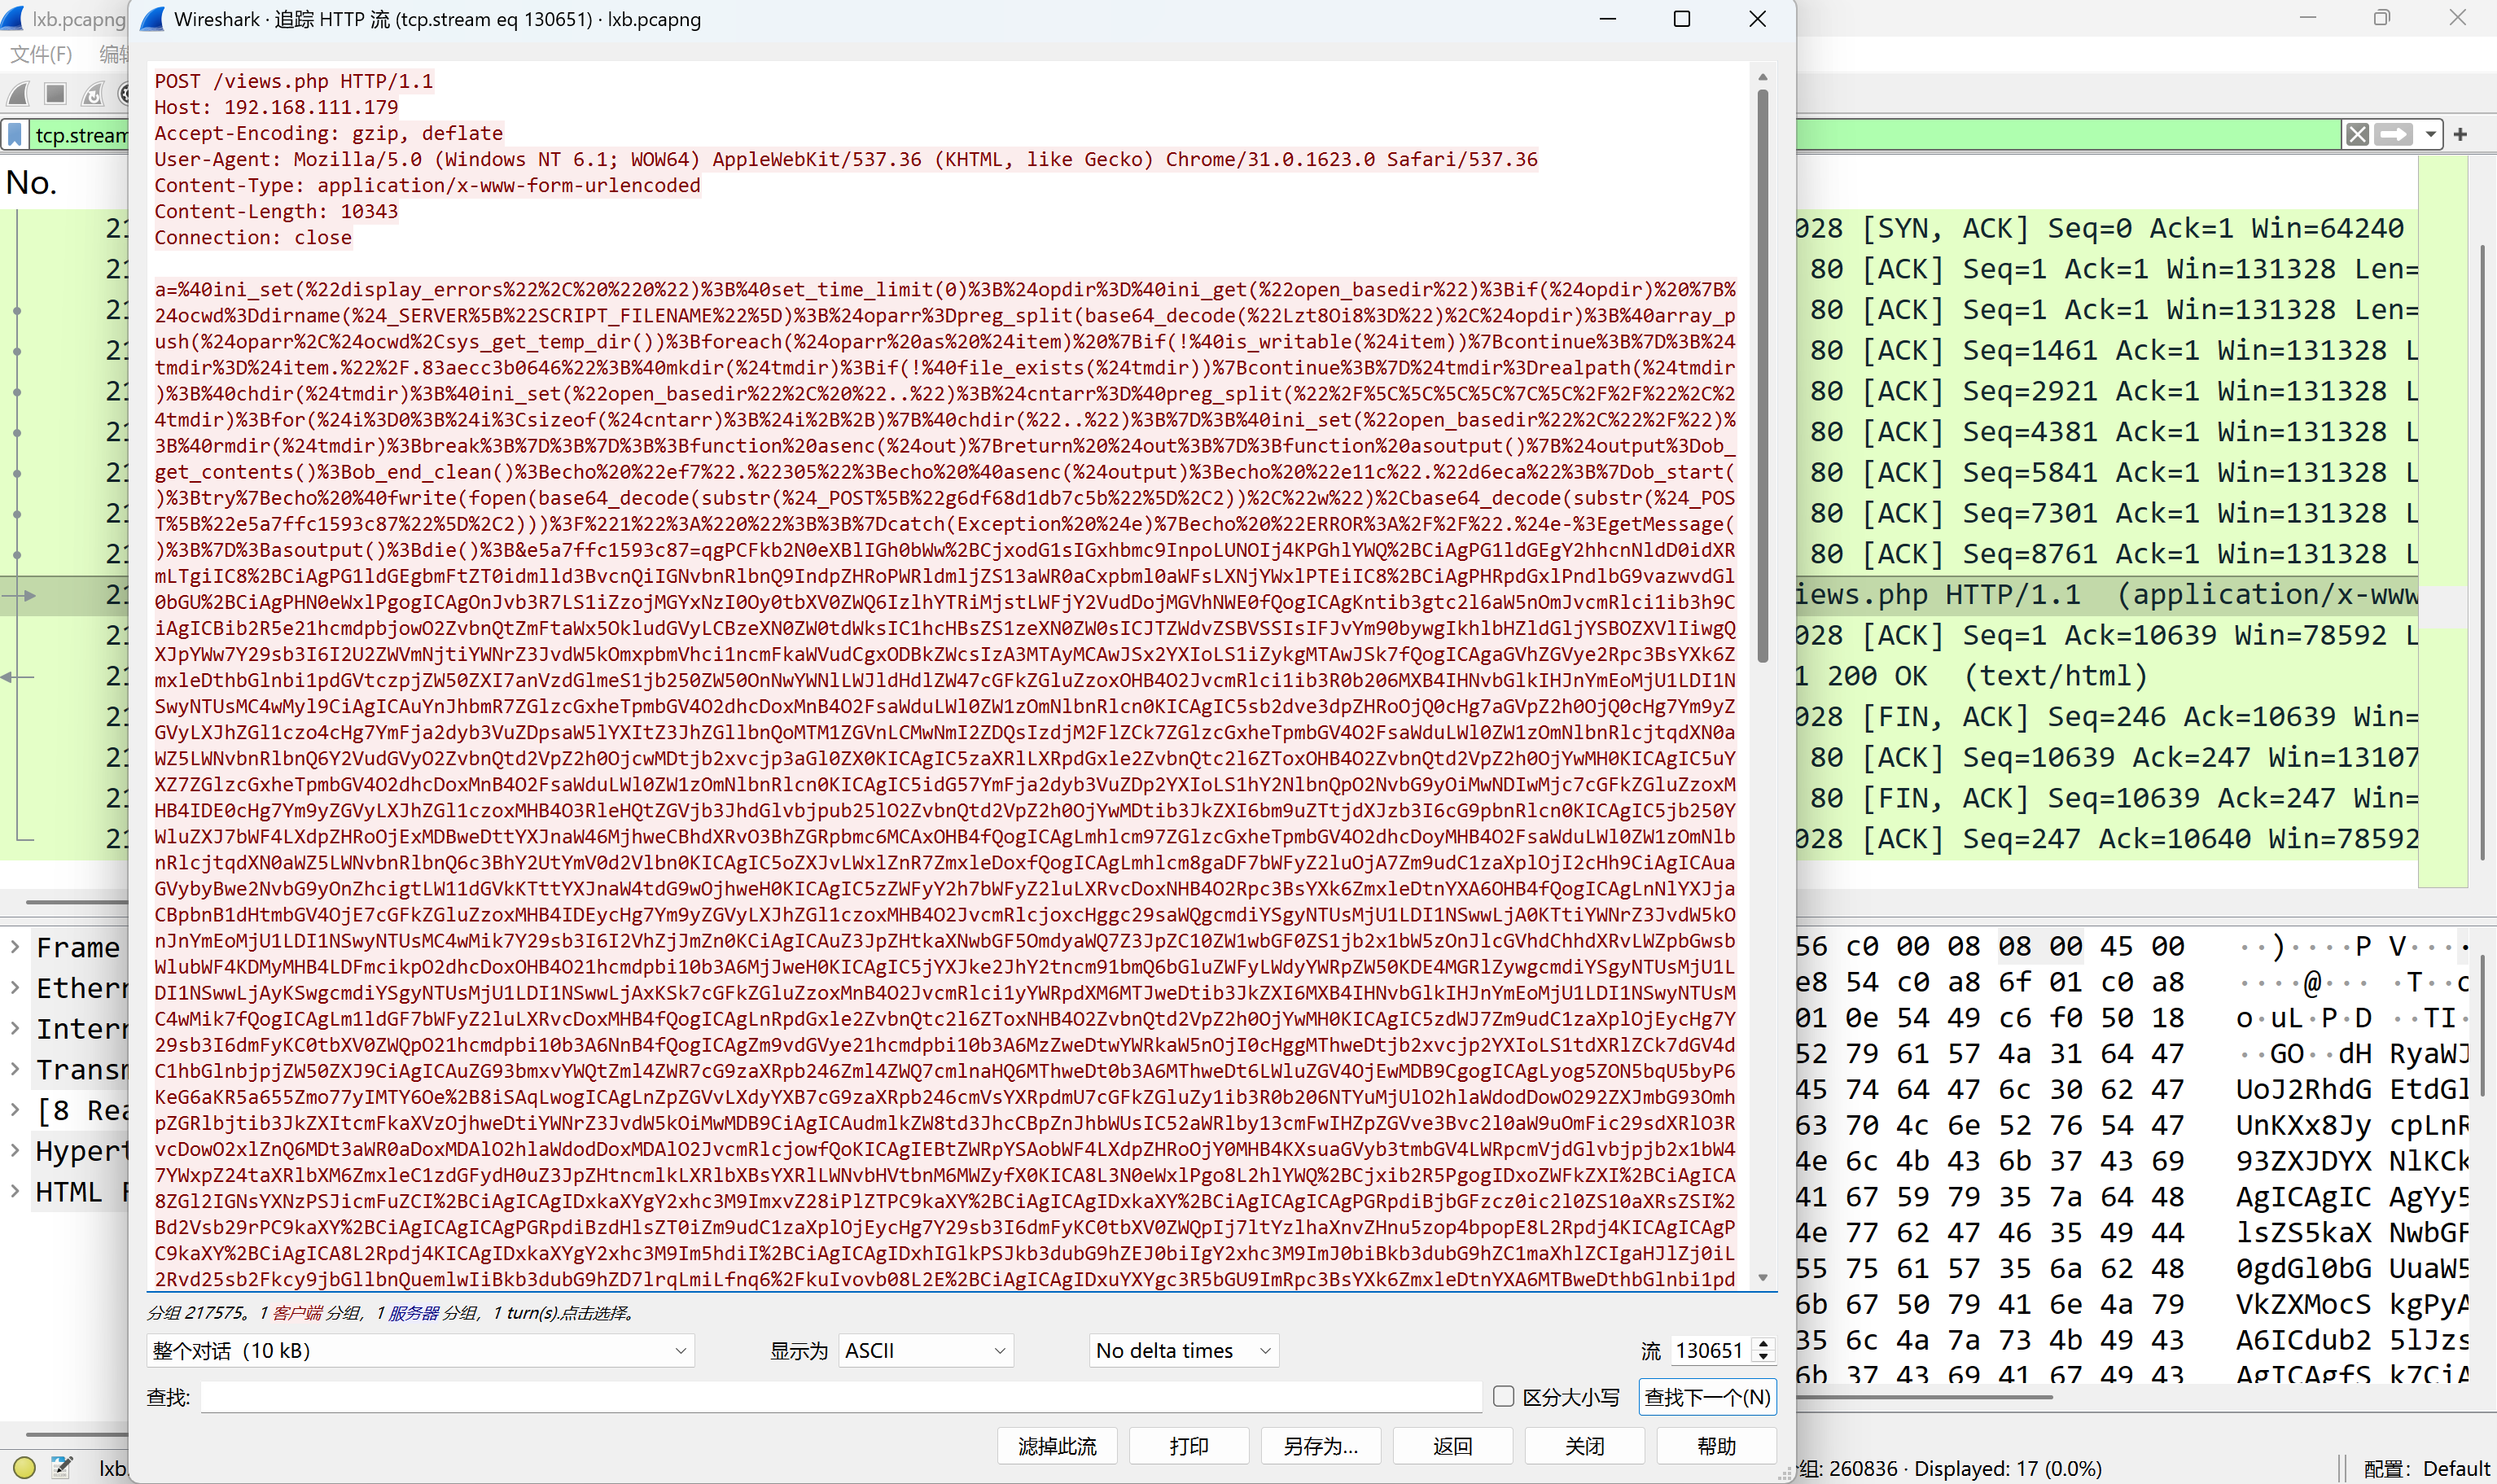Viewport: 2497px width, 1484px height.
Task: Click the stop capture square icon
Action: click(x=55, y=94)
